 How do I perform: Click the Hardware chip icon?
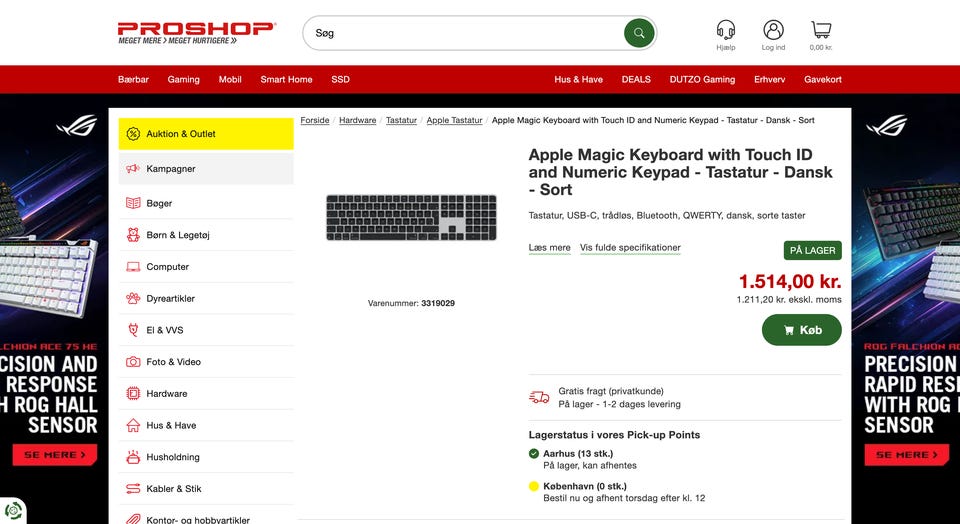pos(133,394)
